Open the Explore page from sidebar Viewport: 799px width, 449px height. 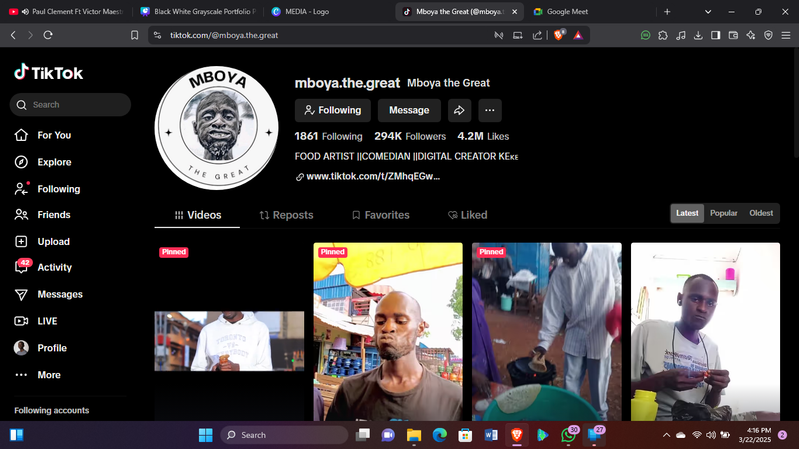click(53, 162)
